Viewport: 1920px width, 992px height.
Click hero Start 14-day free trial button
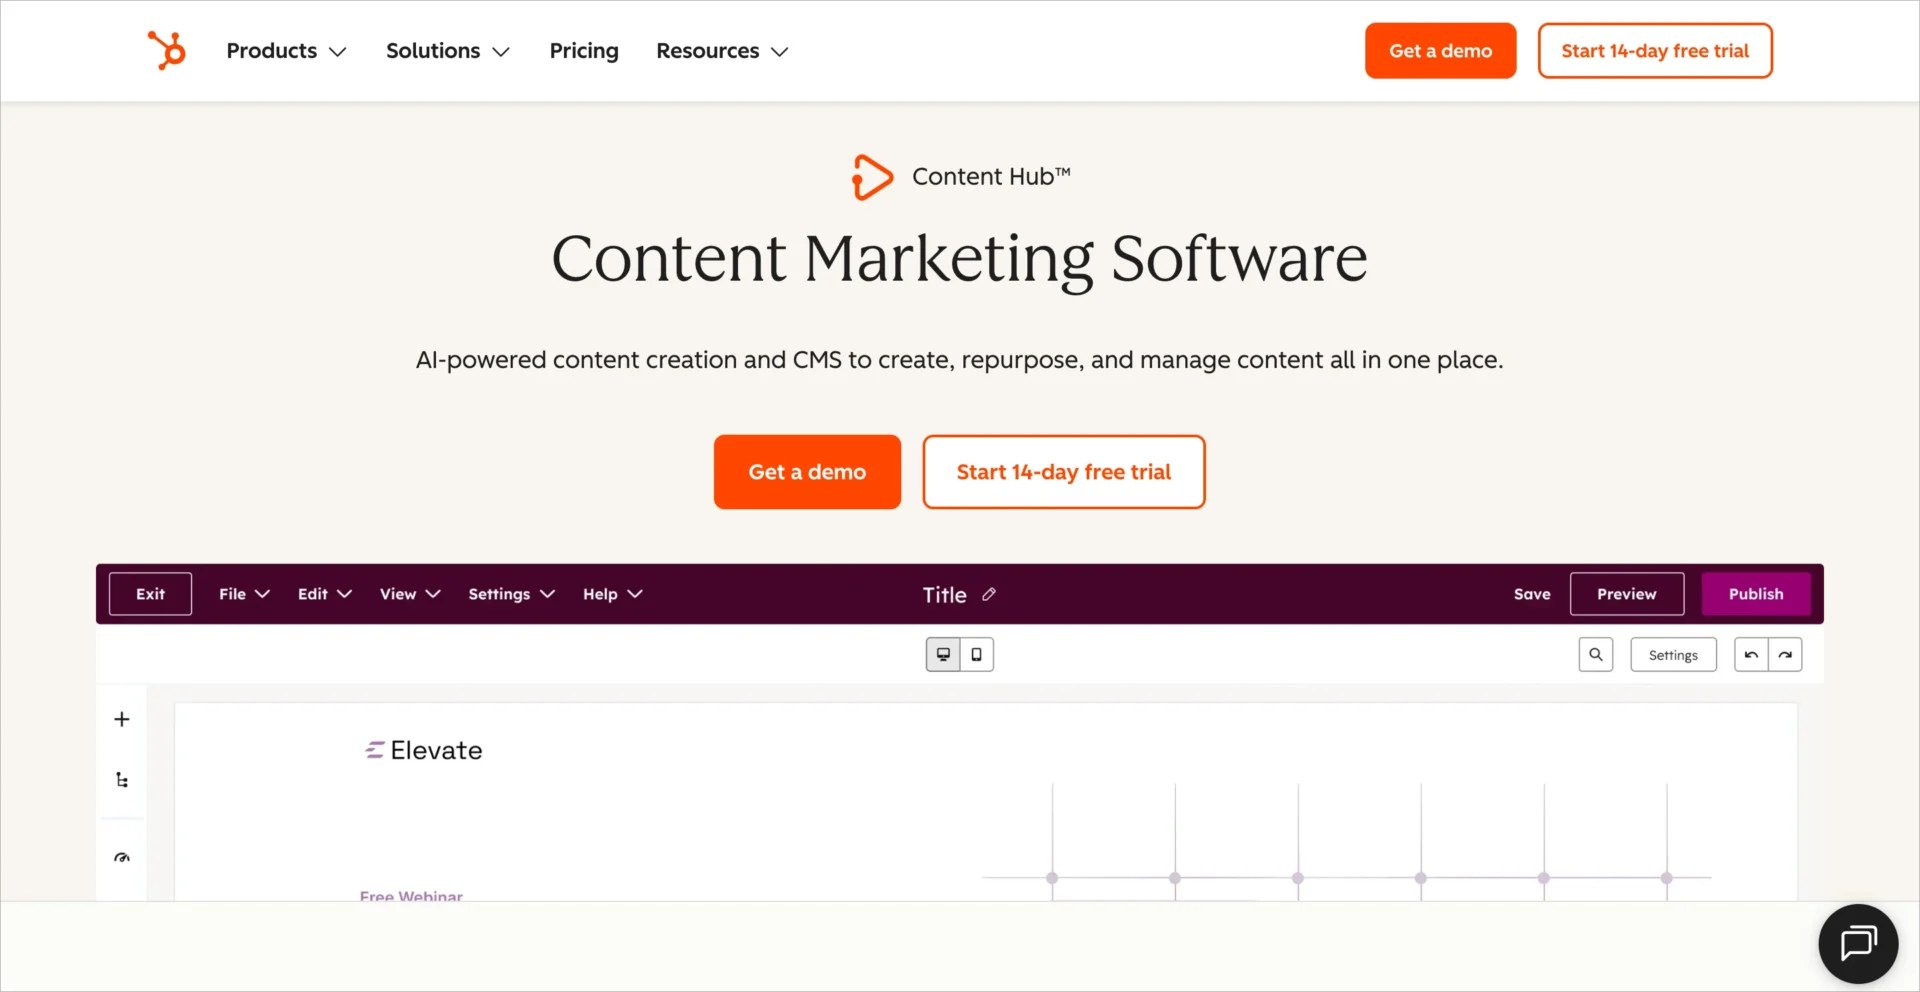click(x=1063, y=472)
